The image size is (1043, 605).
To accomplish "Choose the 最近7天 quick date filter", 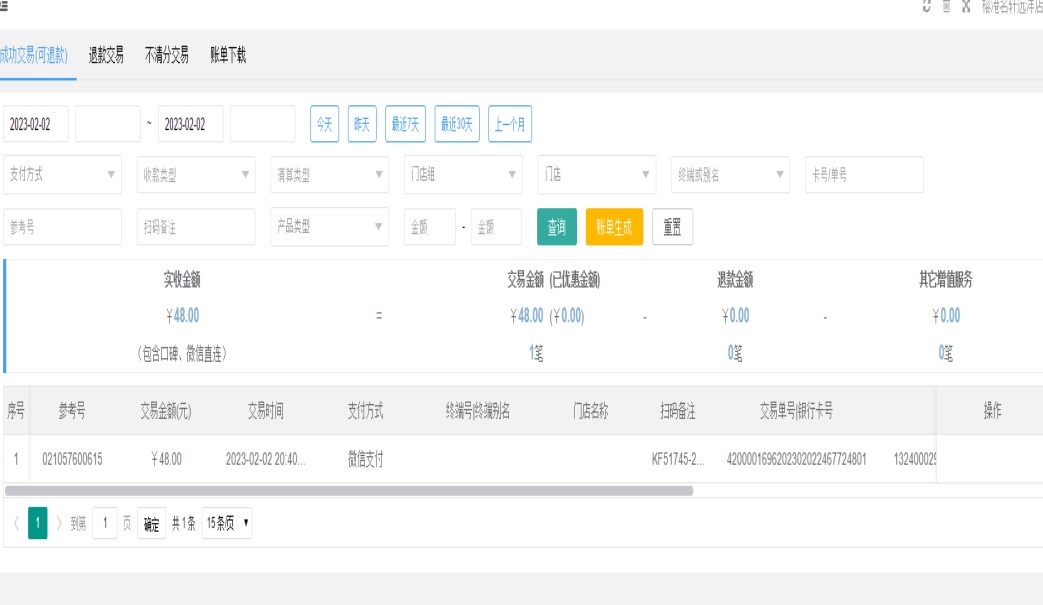I will tap(406, 124).
